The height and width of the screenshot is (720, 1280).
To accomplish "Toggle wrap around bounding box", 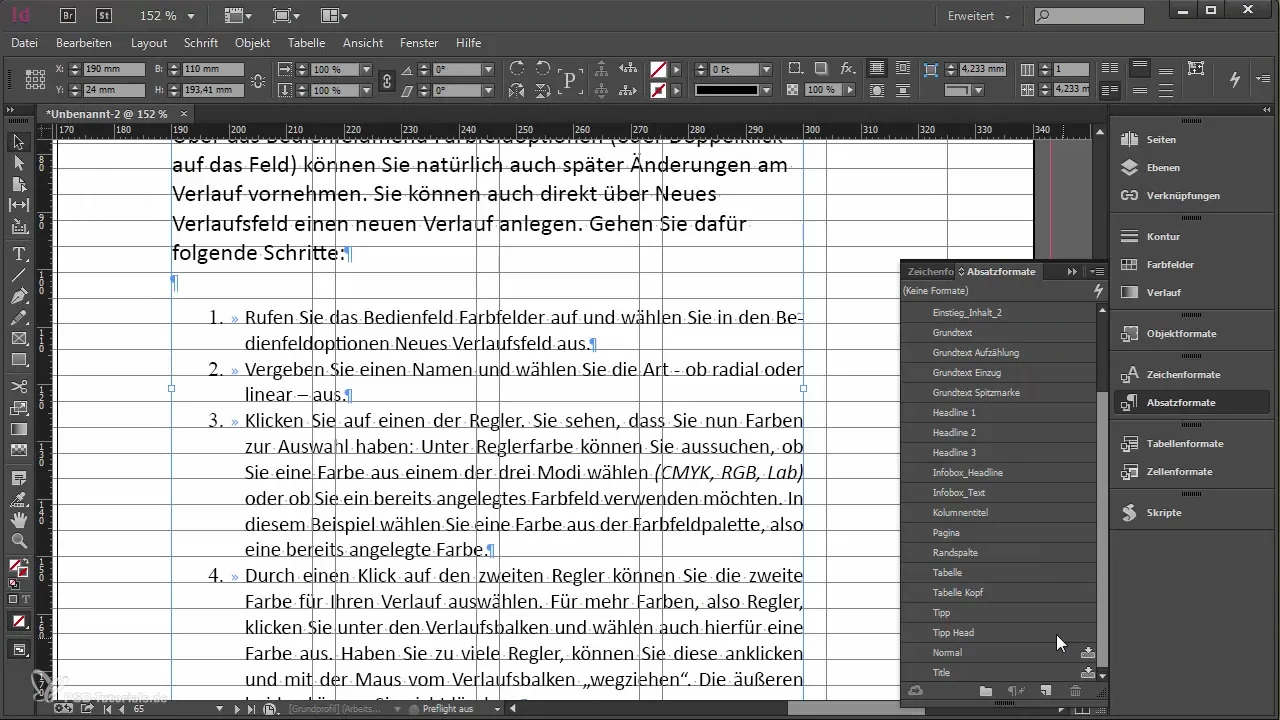I will [904, 69].
